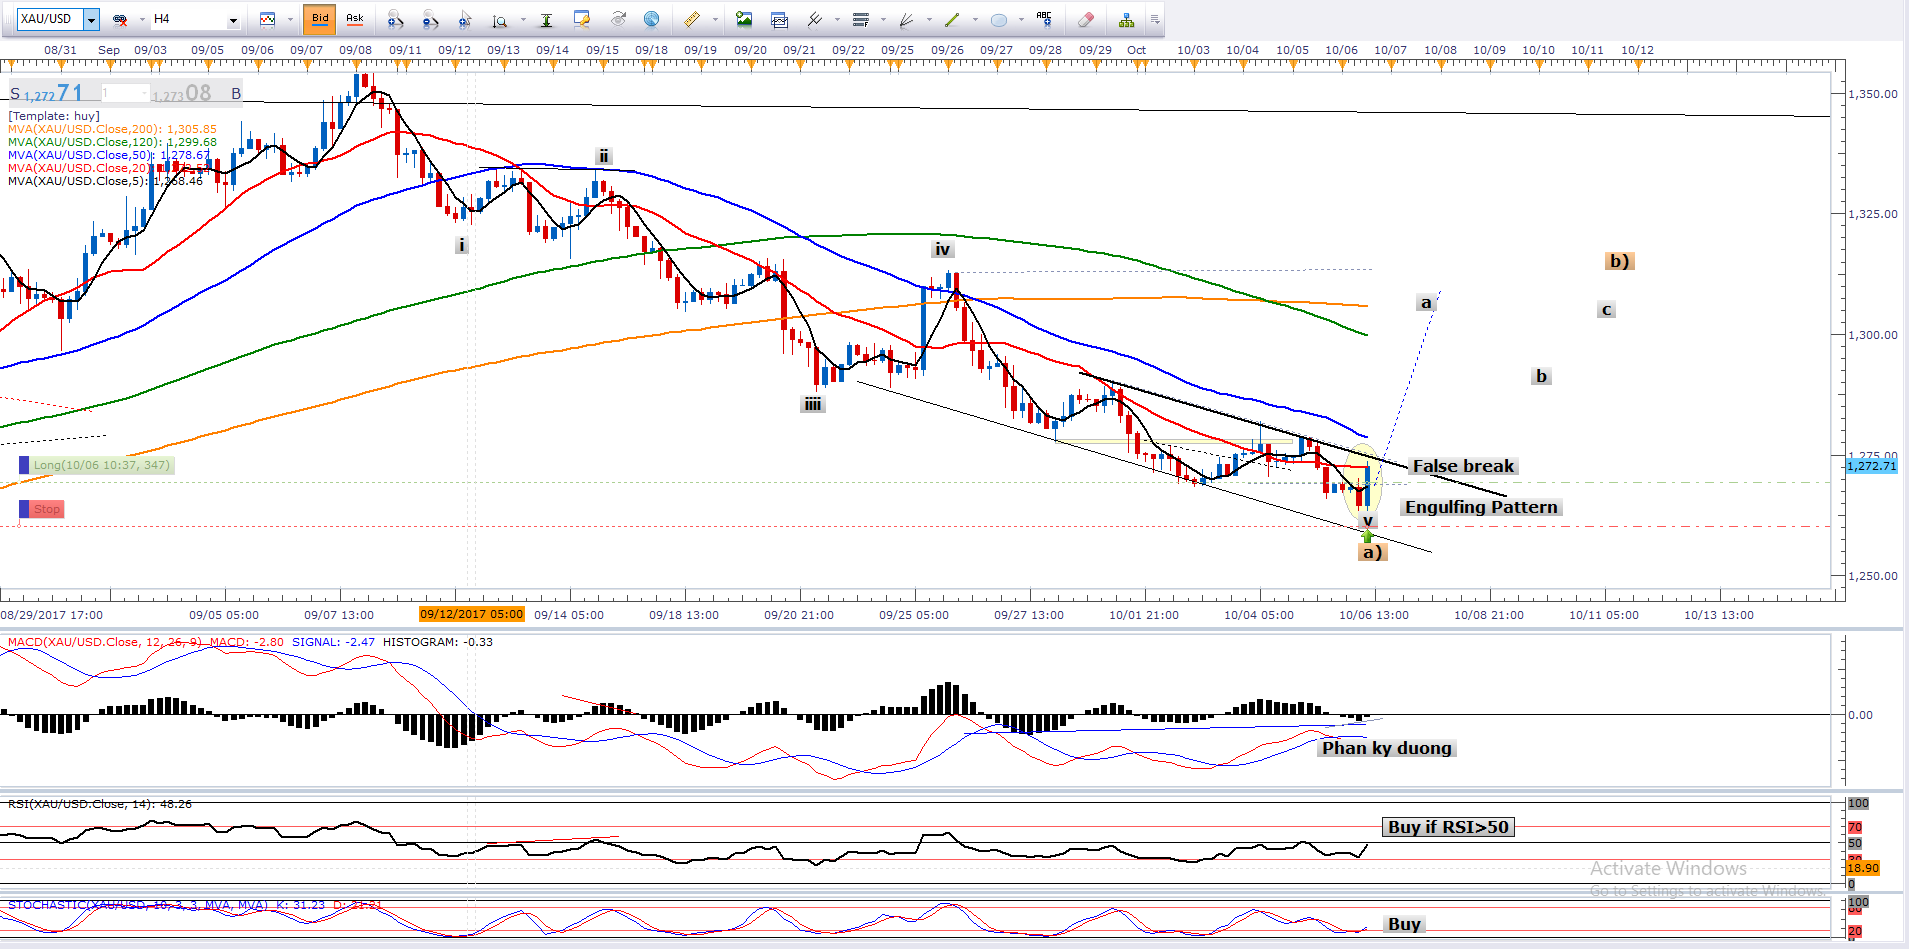Toggle the Ask price display button
This screenshot has height=949, width=1909.
pyautogui.click(x=354, y=19)
